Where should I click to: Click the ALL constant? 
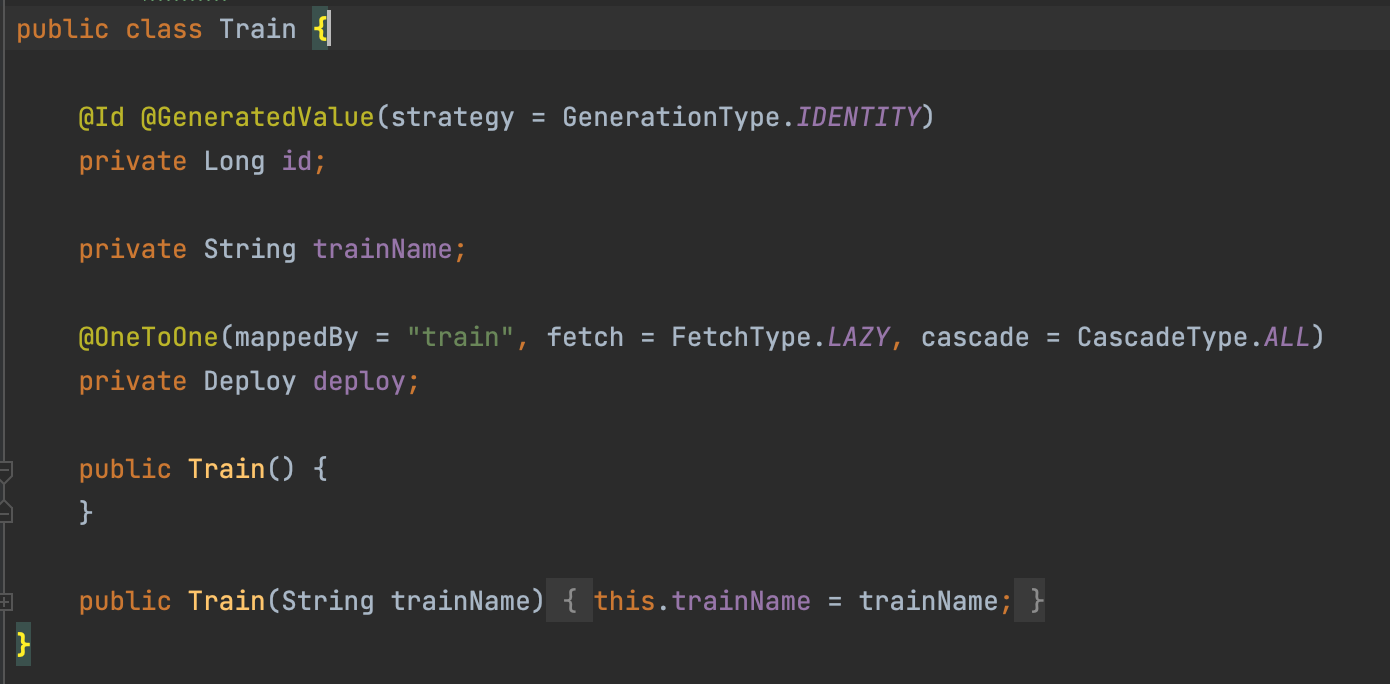tap(1286, 337)
